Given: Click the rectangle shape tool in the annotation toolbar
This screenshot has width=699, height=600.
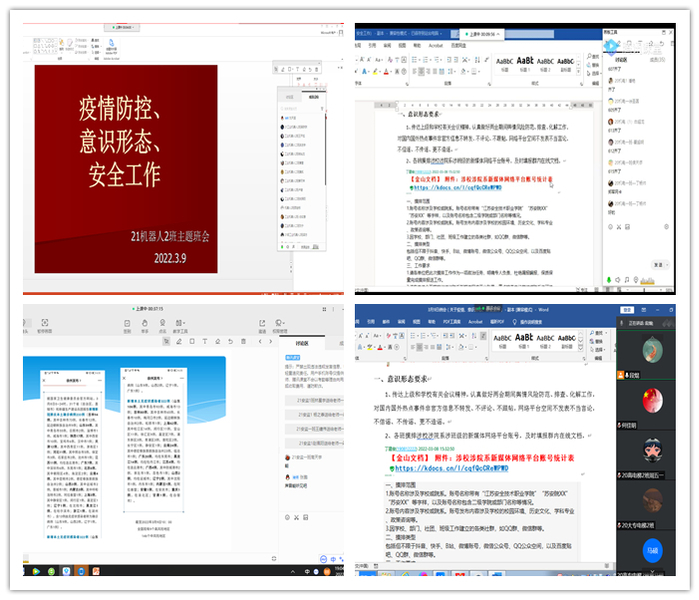Looking at the screenshot, I should [x=189, y=341].
